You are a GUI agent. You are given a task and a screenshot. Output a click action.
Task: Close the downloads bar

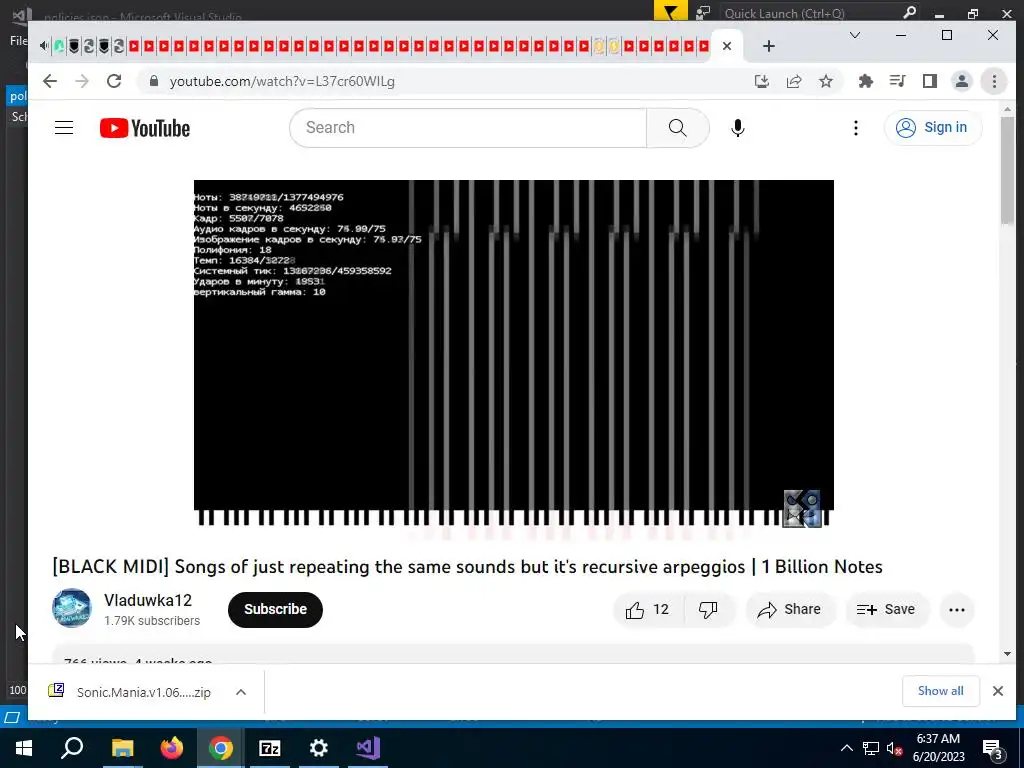click(998, 691)
